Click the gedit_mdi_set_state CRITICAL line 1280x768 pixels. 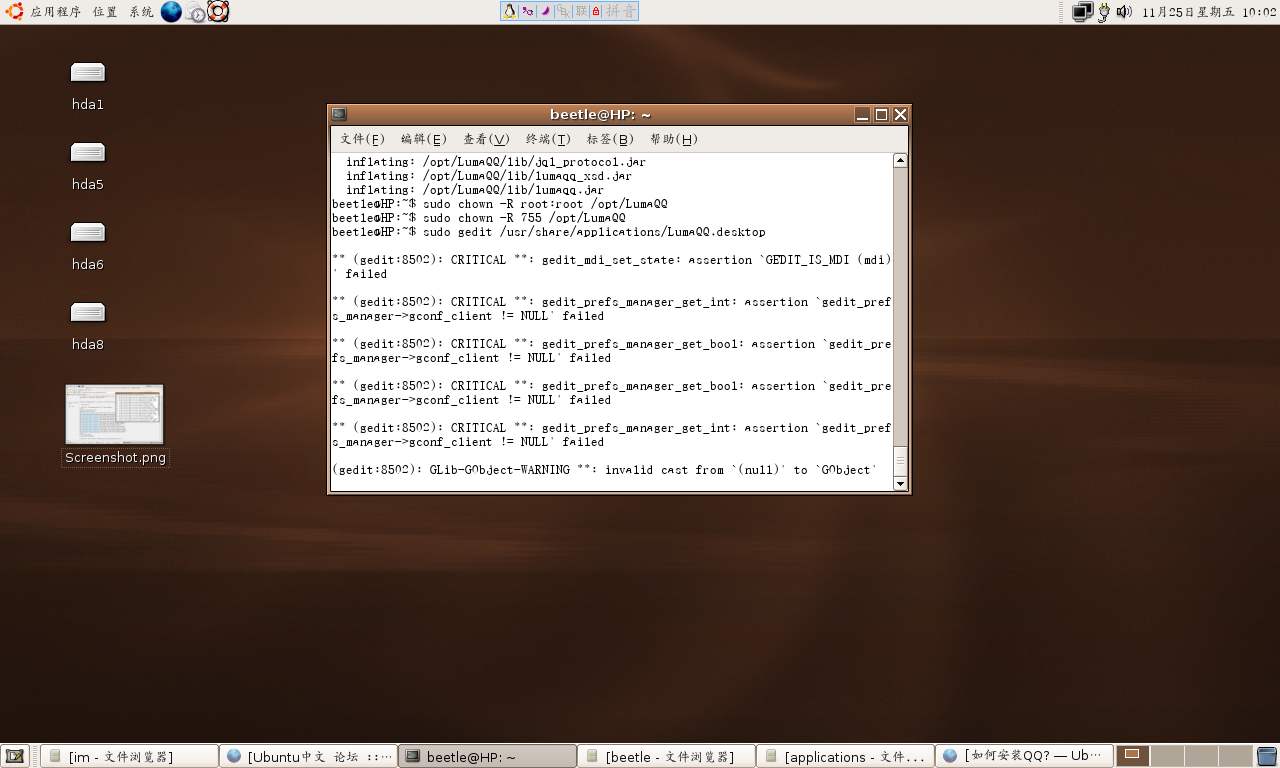click(612, 267)
